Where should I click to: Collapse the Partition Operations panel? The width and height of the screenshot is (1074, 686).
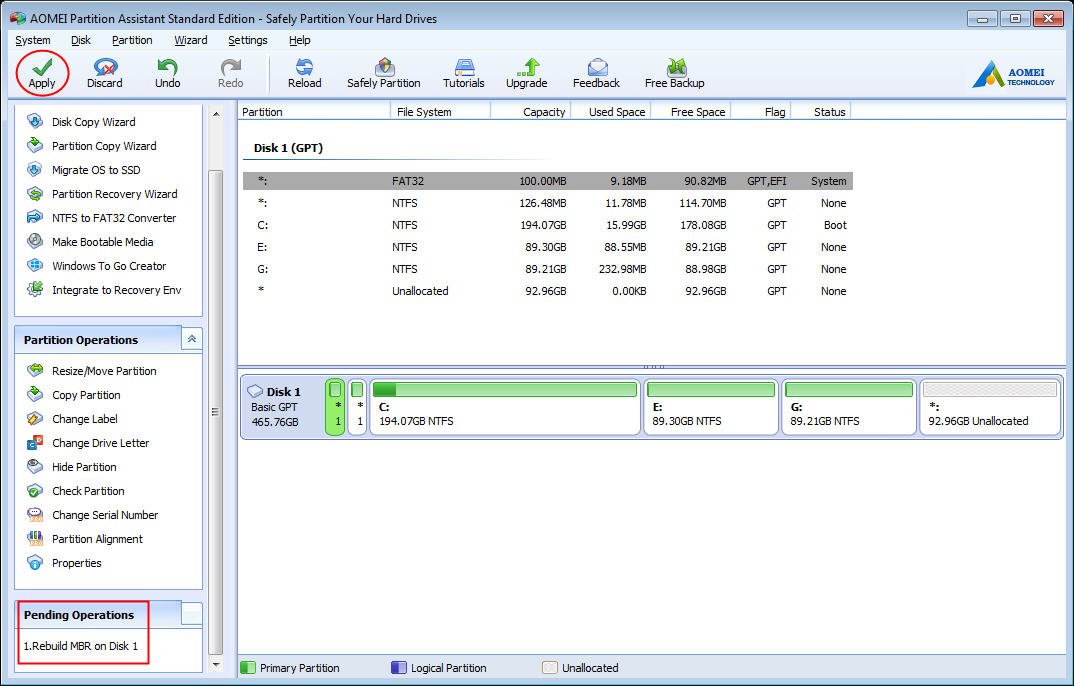[192, 339]
